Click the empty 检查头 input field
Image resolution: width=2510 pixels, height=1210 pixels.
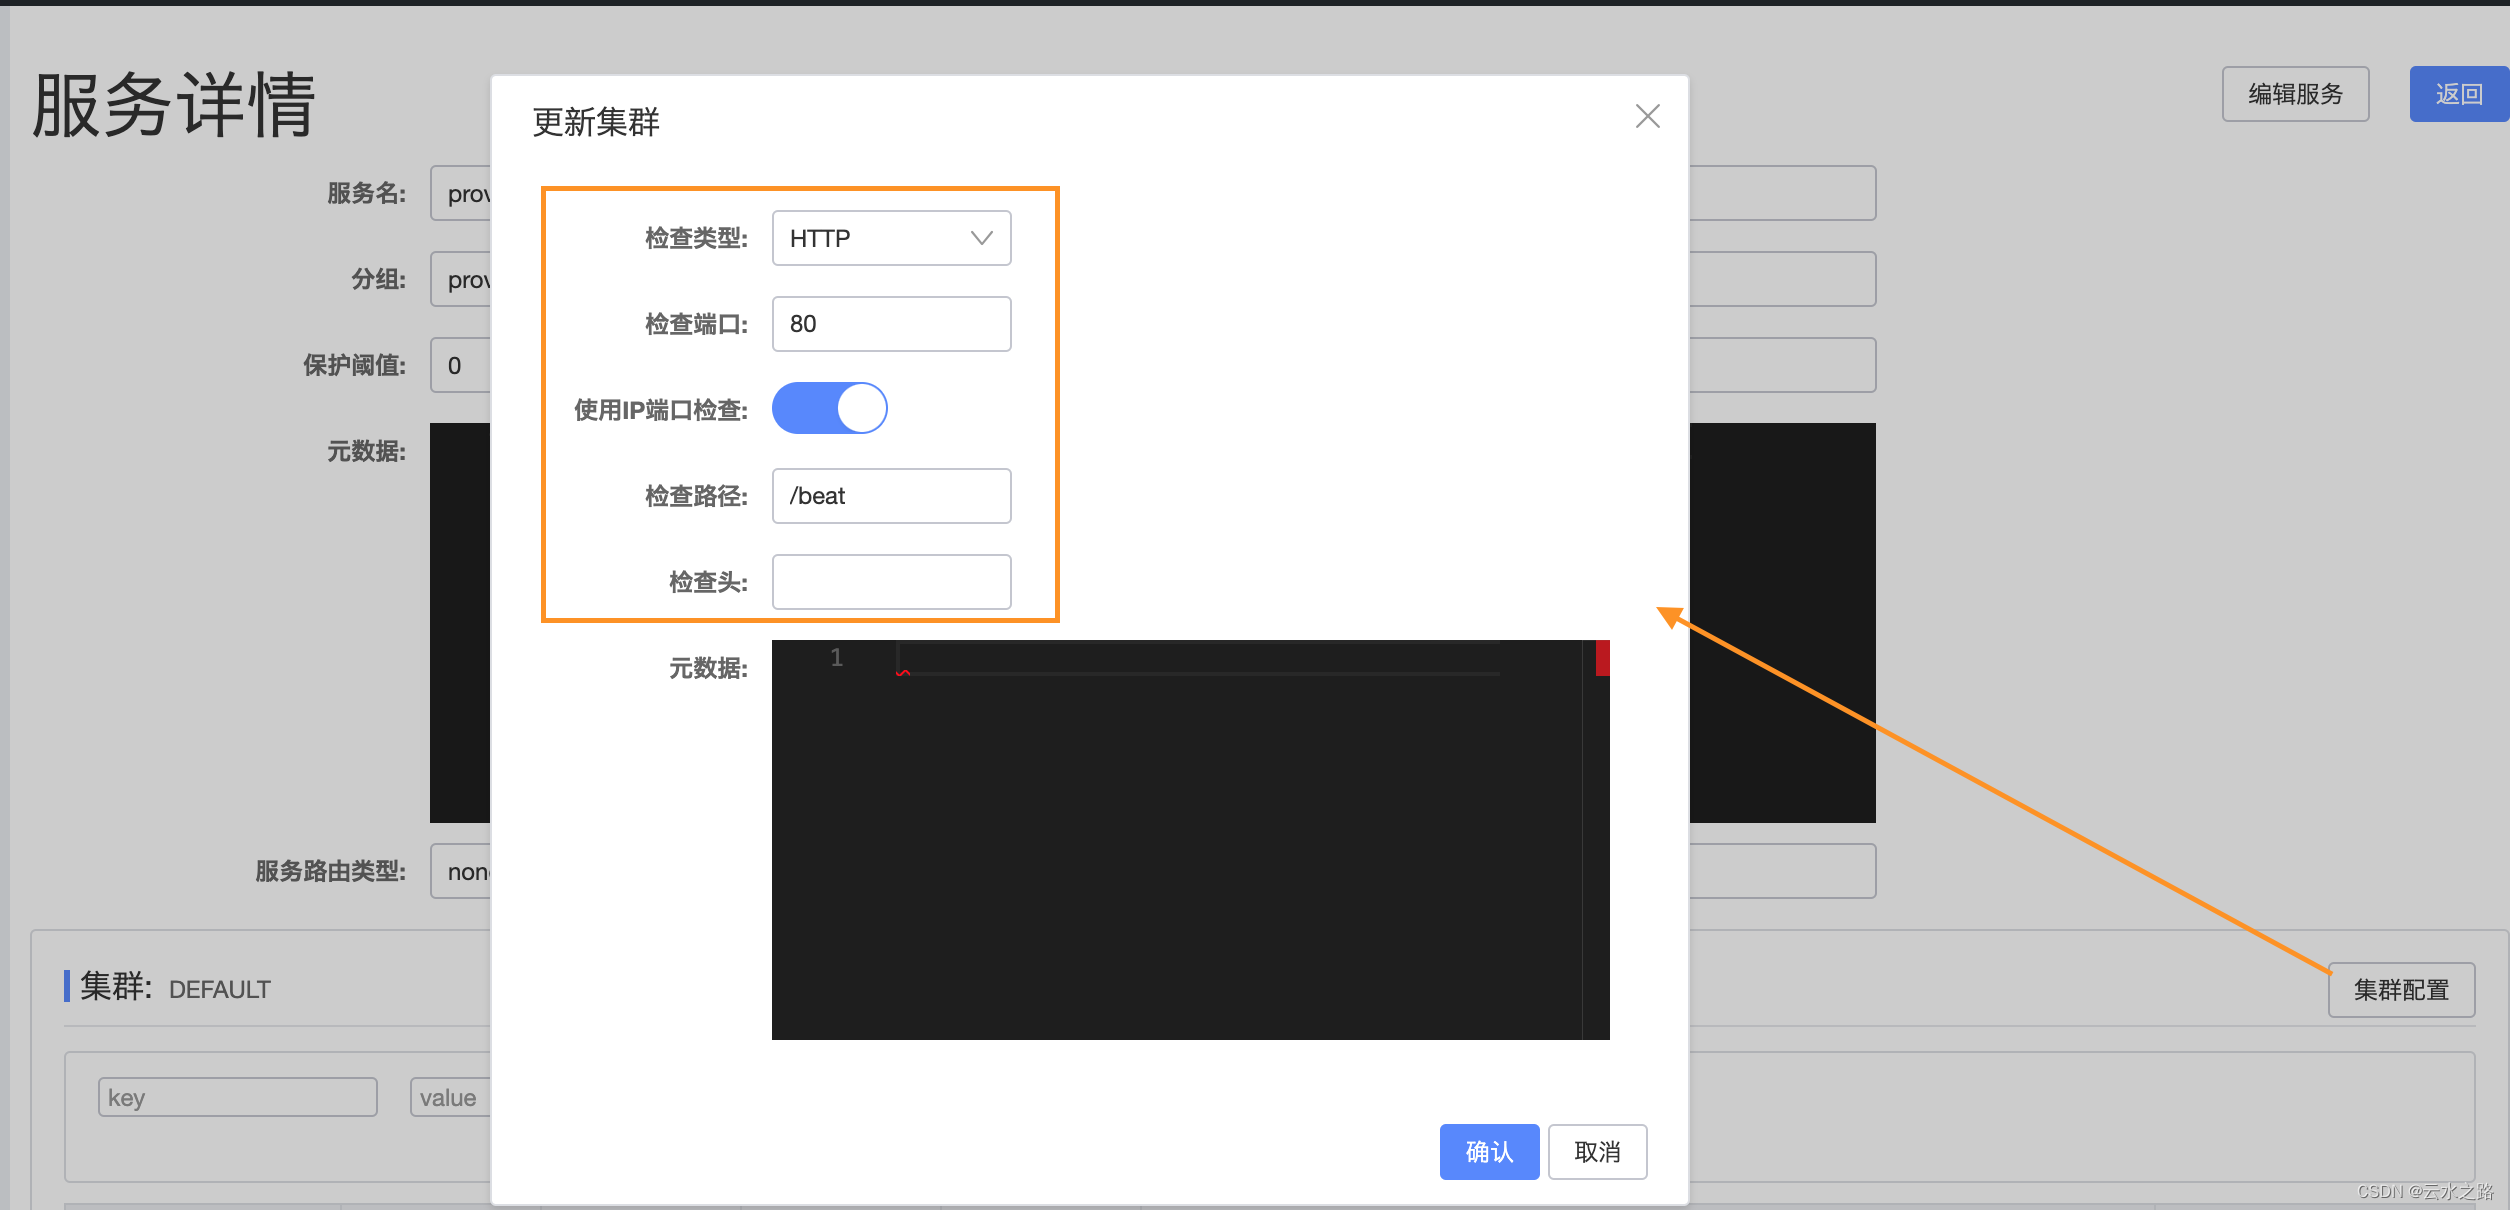click(x=890, y=582)
